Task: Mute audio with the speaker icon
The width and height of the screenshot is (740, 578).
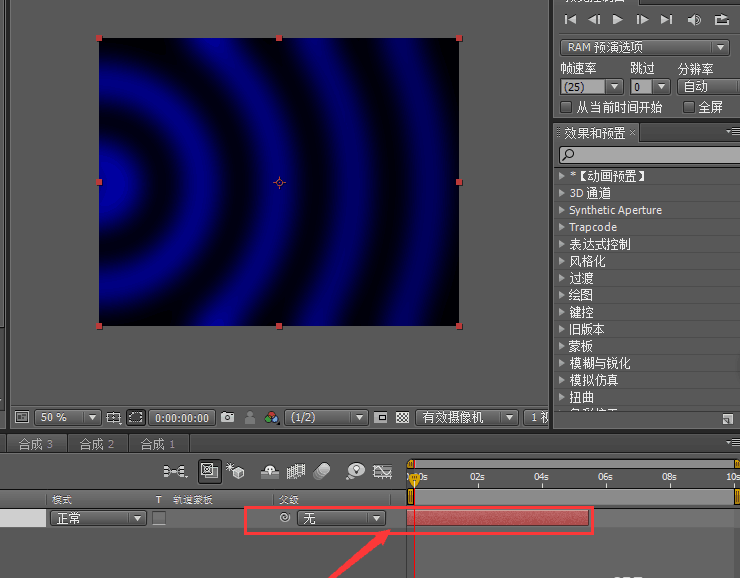Action: (x=694, y=20)
